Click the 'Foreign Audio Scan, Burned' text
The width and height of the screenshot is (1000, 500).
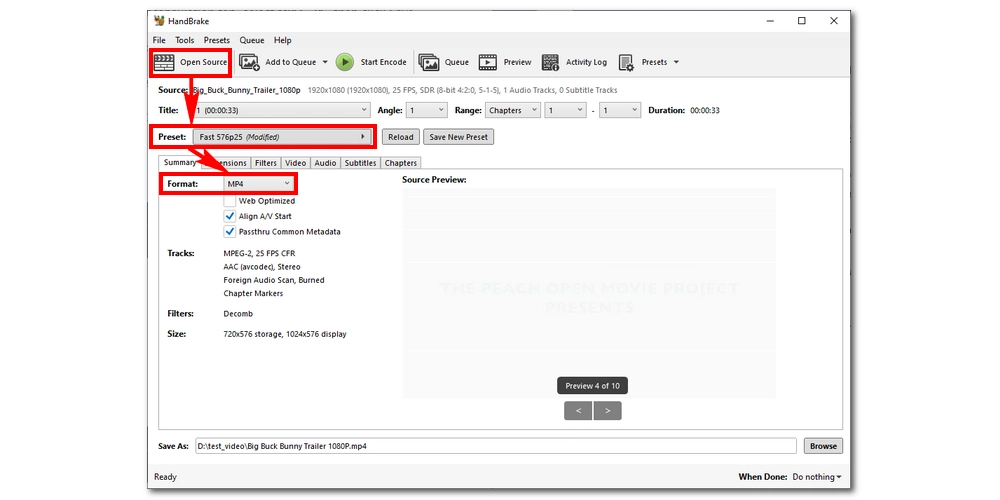click(274, 281)
